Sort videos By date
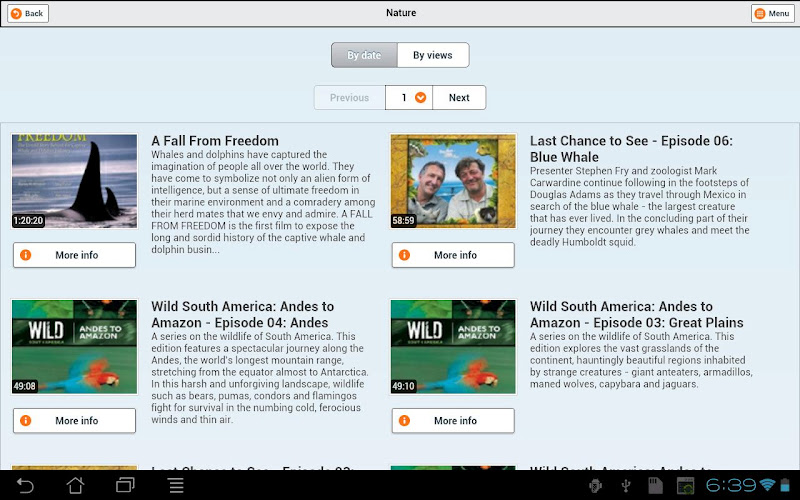This screenshot has height=500, width=800. 364,55
